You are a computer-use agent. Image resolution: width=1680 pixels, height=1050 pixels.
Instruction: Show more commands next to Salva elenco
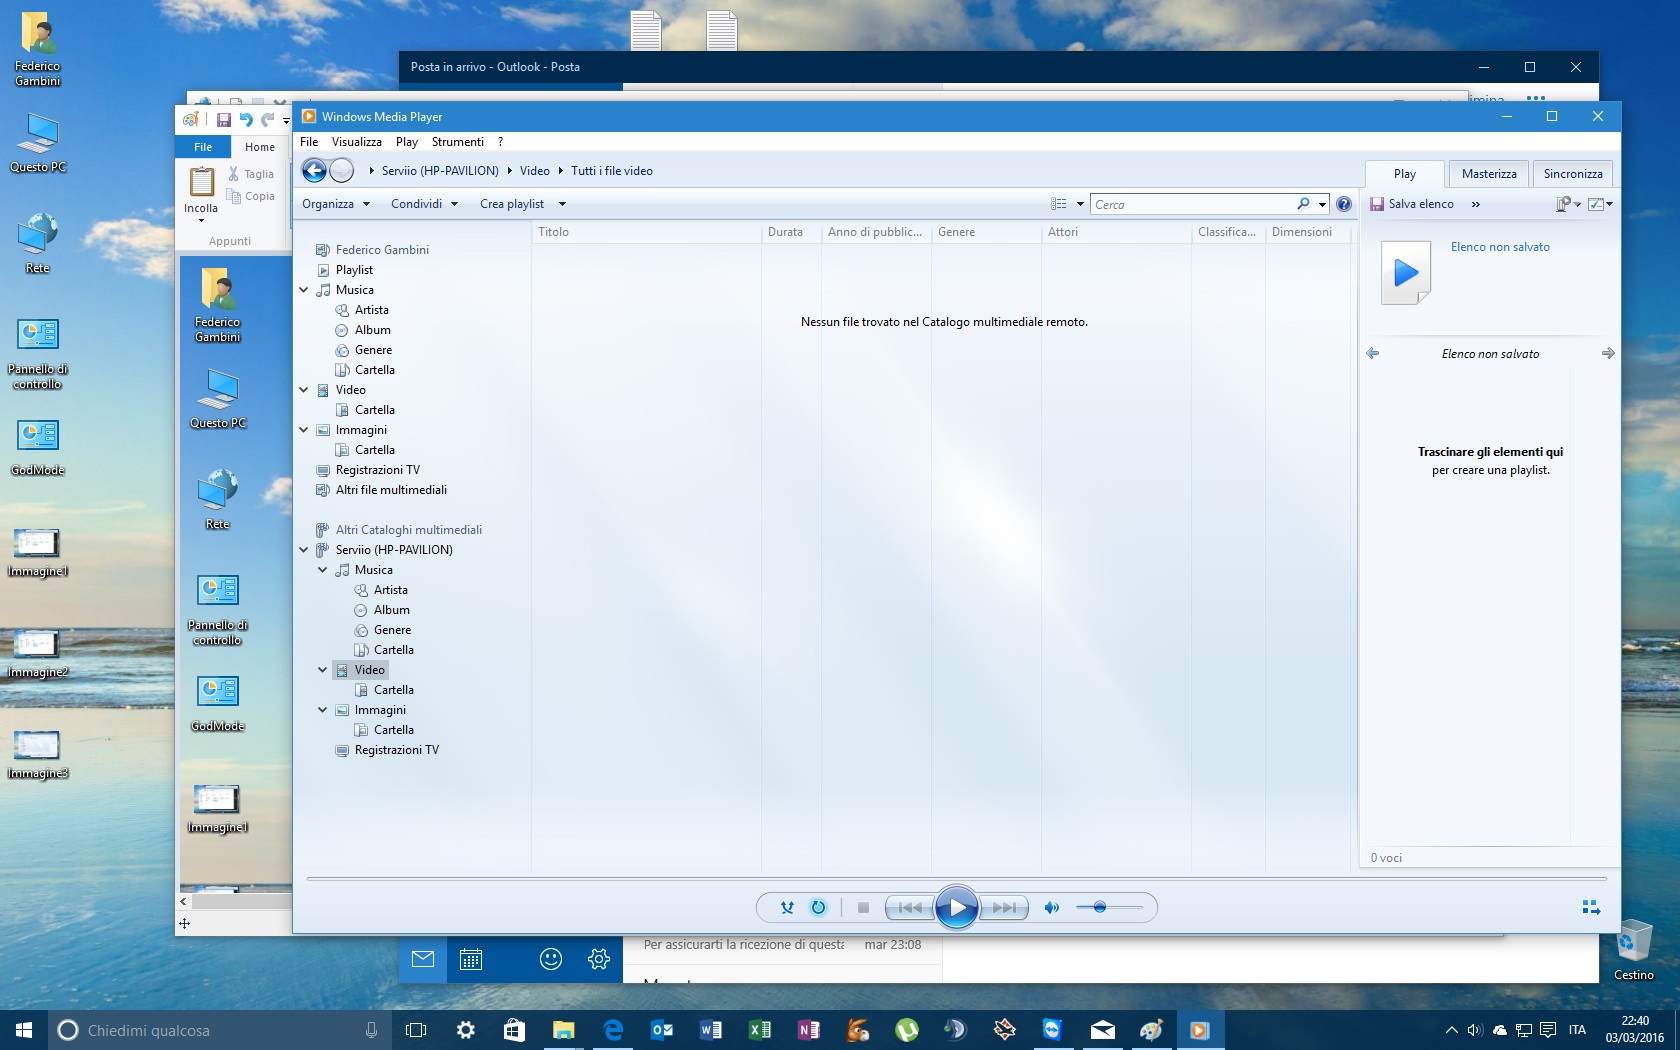click(x=1475, y=204)
